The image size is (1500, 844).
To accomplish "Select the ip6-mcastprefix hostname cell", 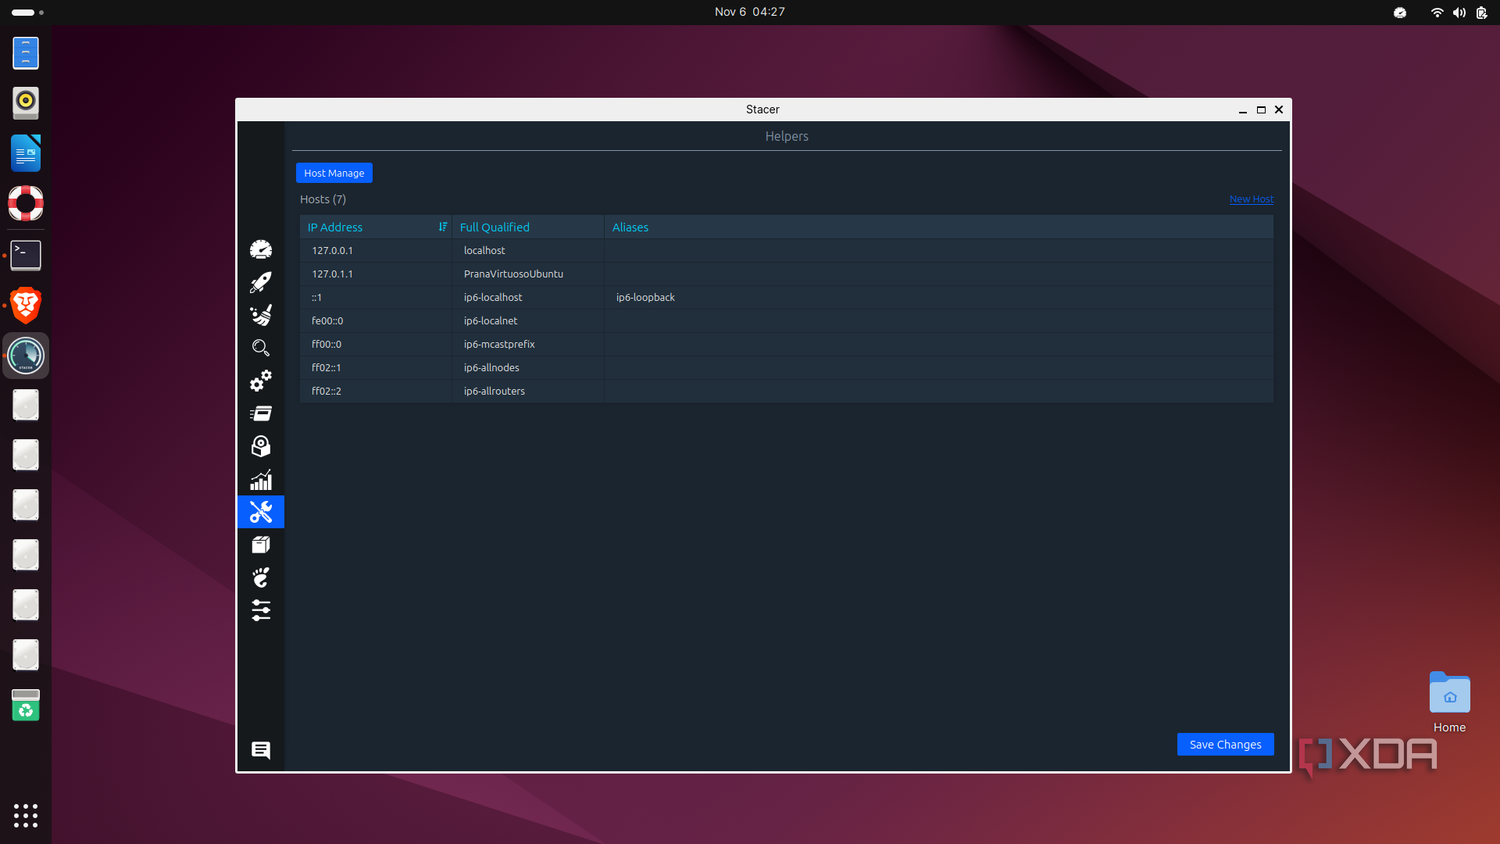I will 528,344.
